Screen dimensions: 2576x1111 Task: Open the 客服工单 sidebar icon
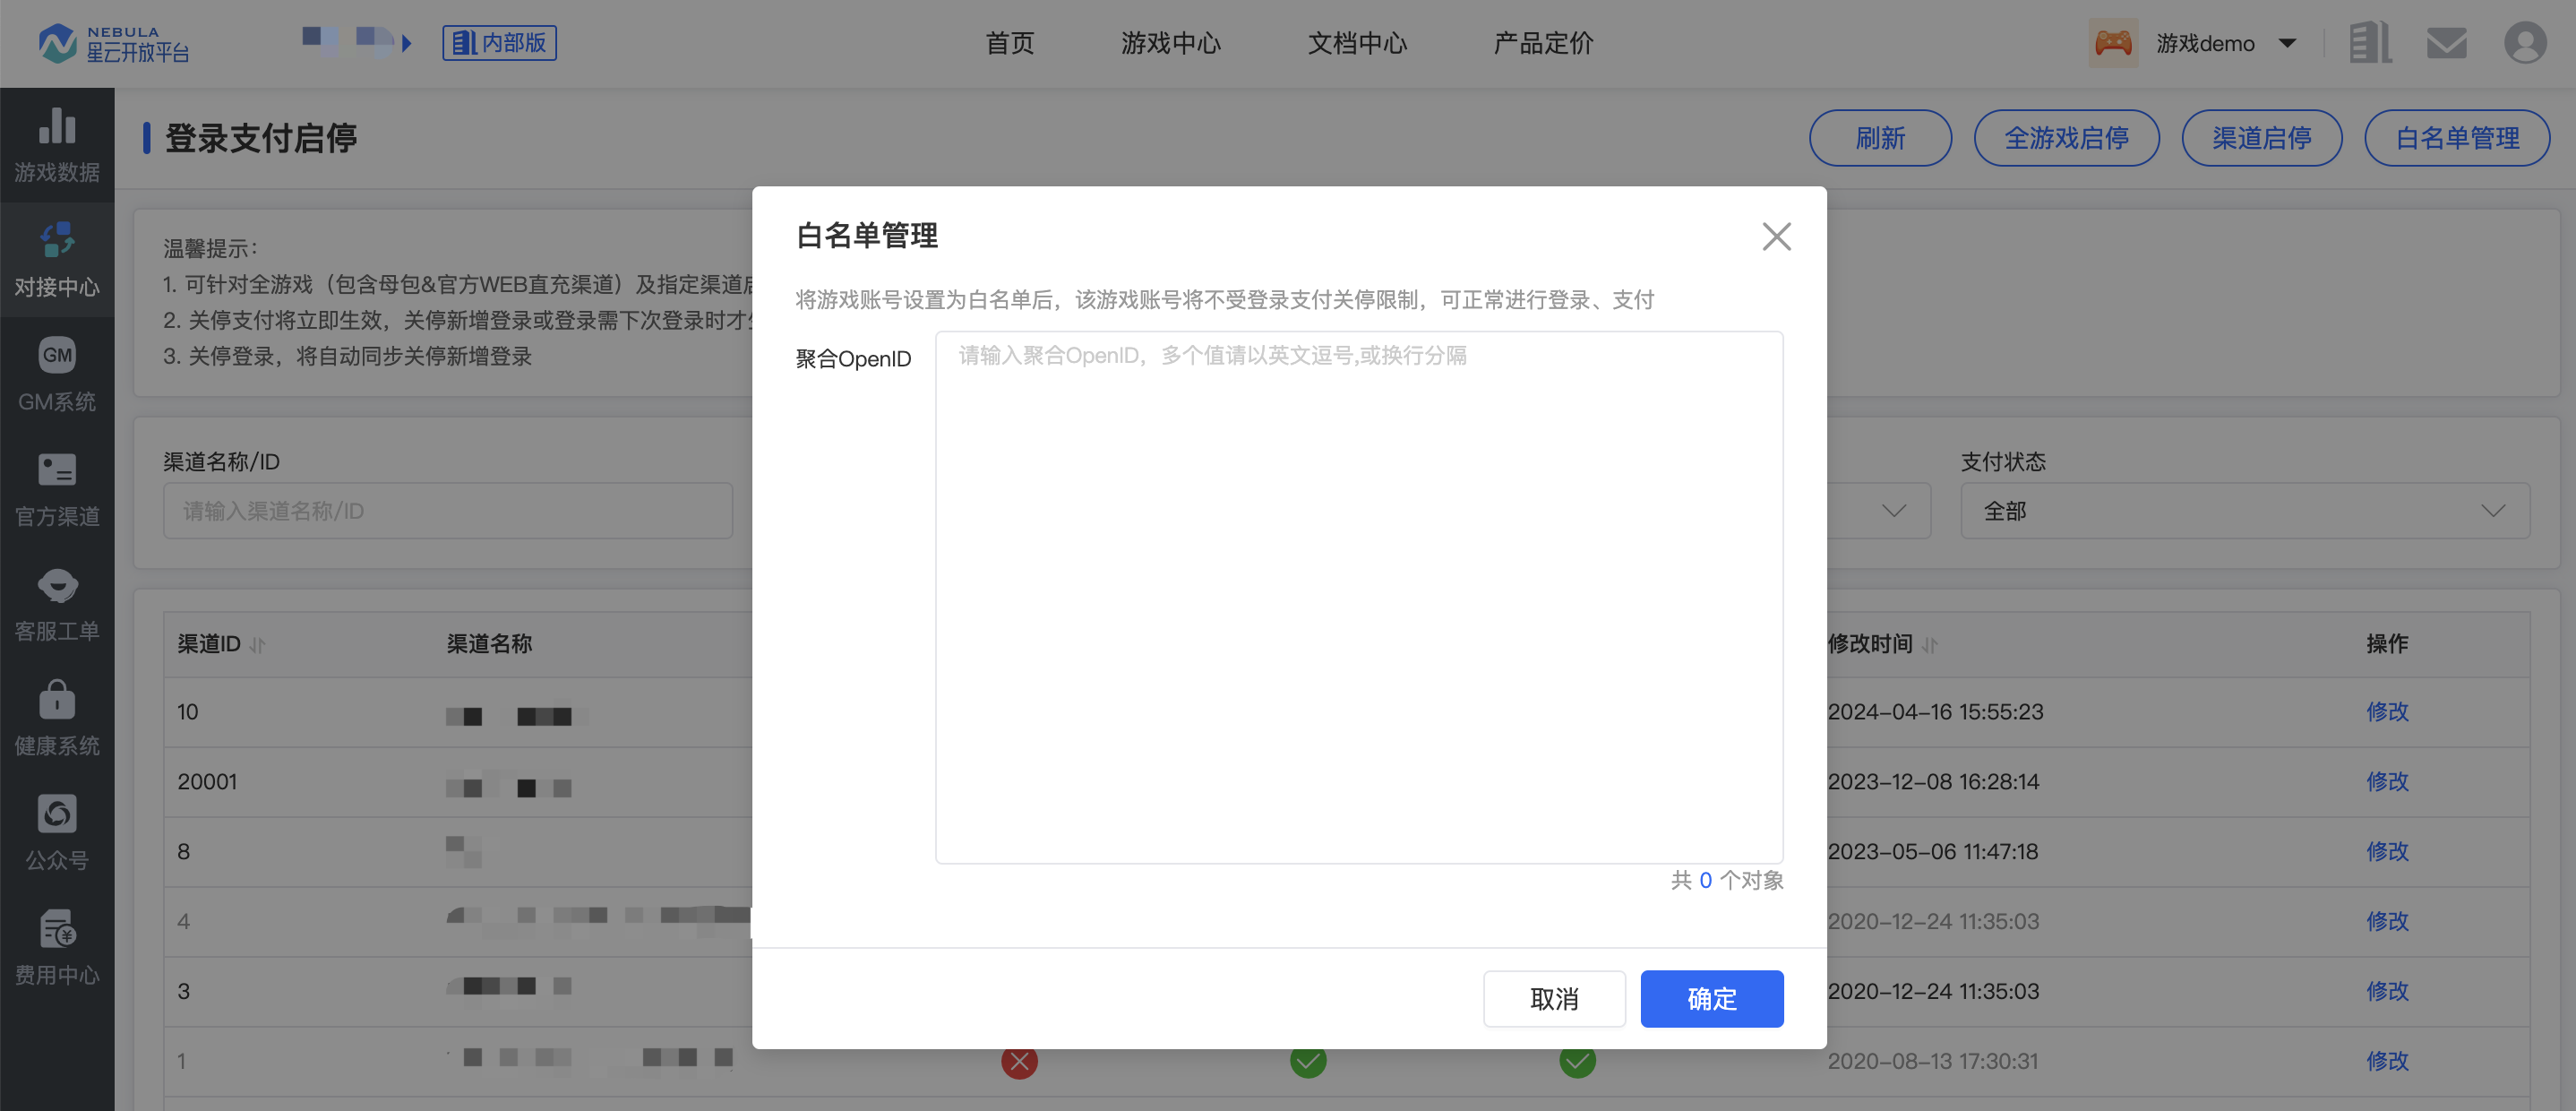coord(57,585)
